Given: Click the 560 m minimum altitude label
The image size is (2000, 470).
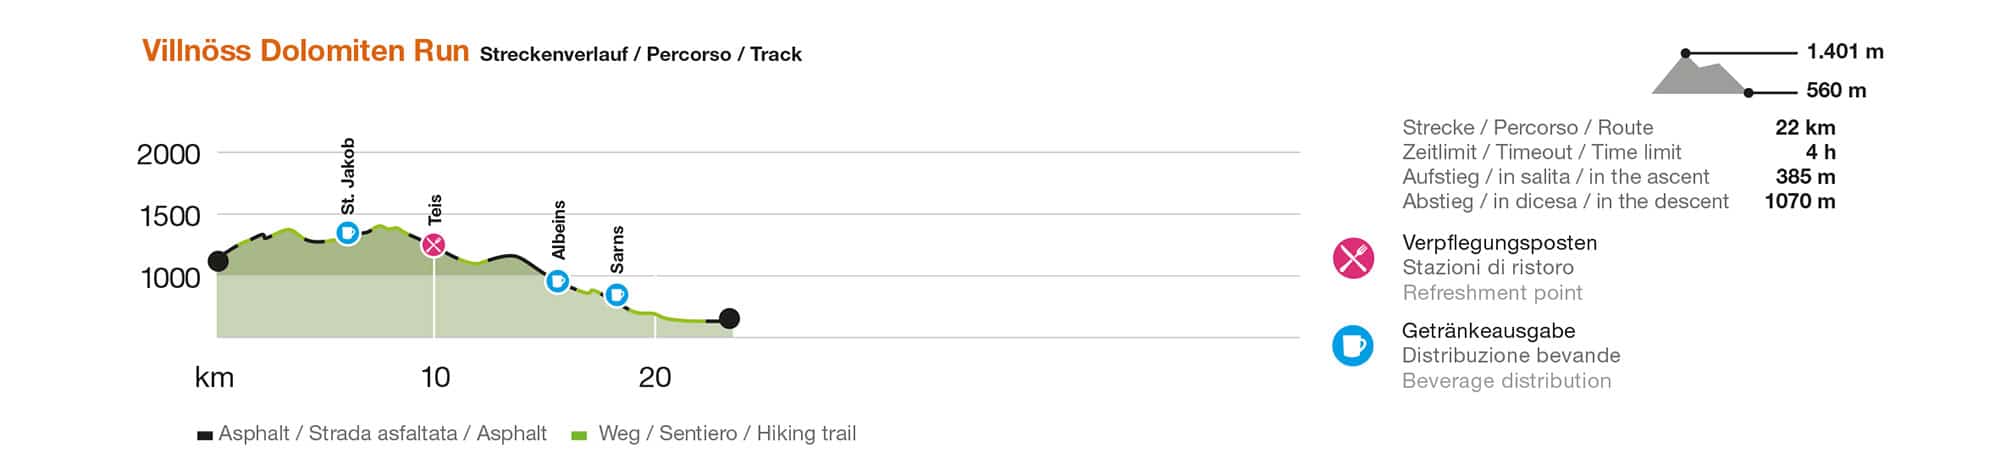Looking at the screenshot, I should pyautogui.click(x=1836, y=91).
